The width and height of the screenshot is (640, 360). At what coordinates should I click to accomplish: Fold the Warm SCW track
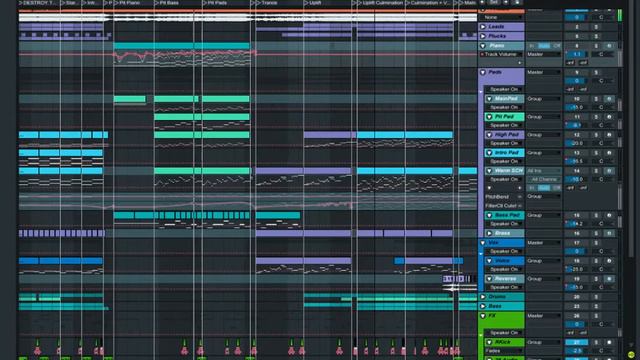[x=489, y=171]
